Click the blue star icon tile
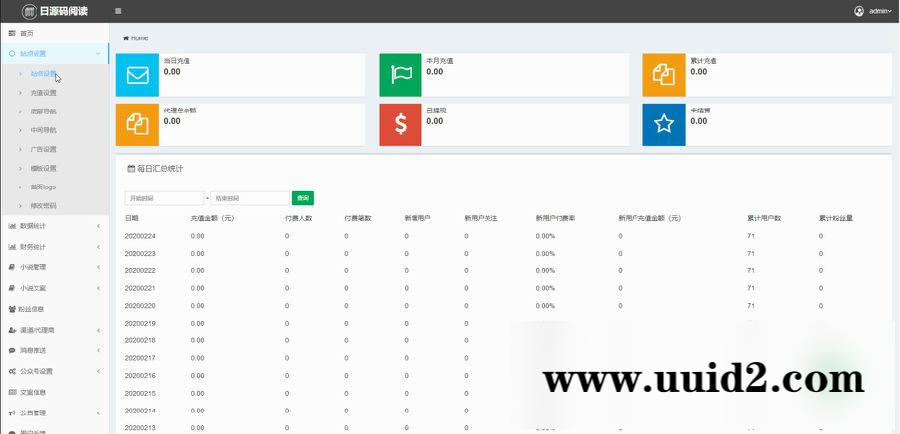 point(664,125)
